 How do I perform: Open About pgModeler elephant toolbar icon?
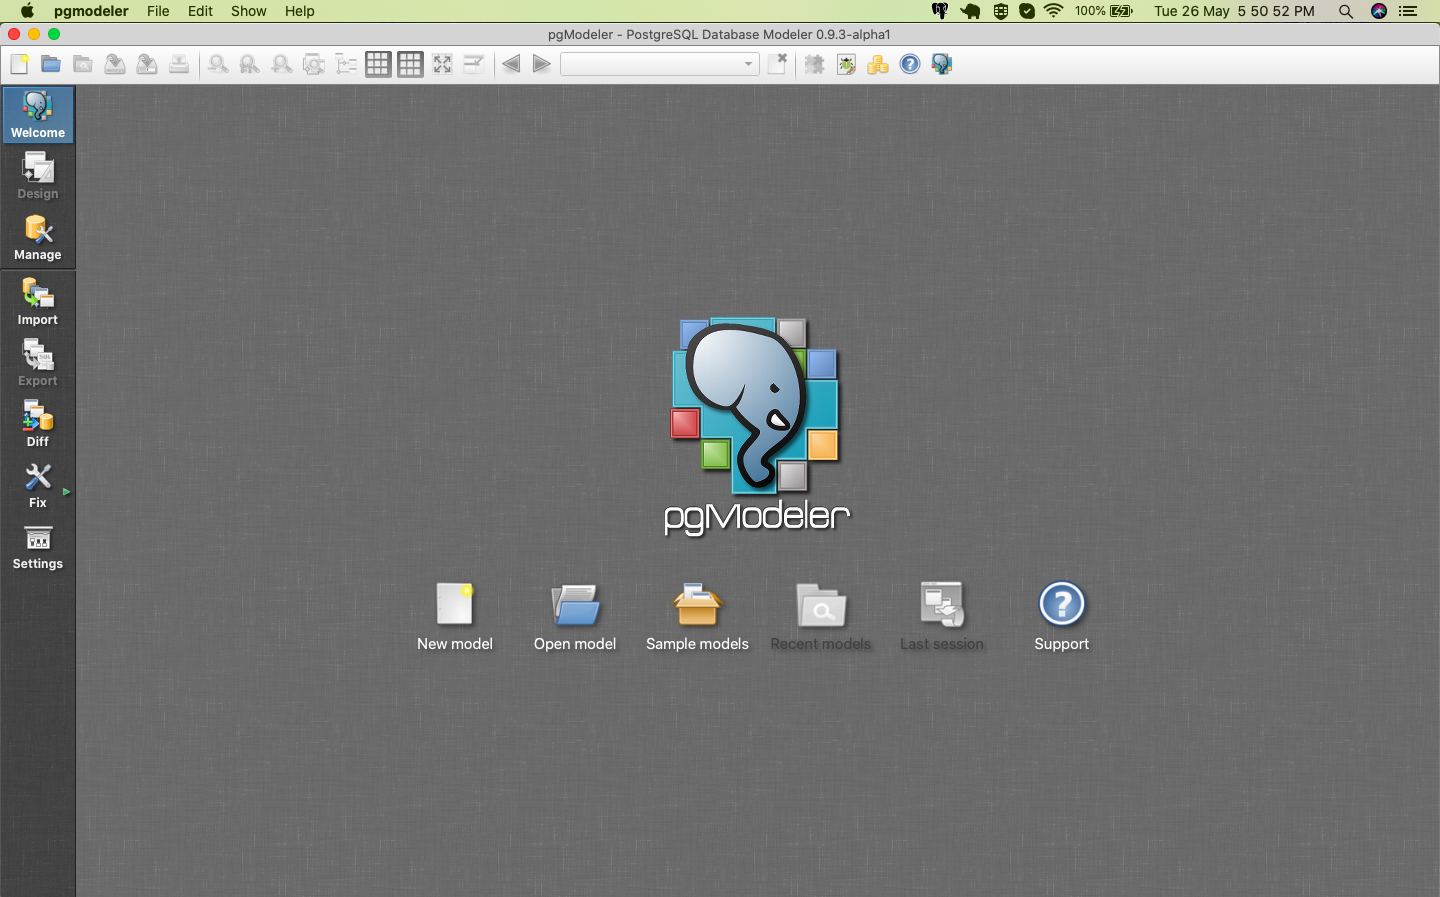[942, 65]
